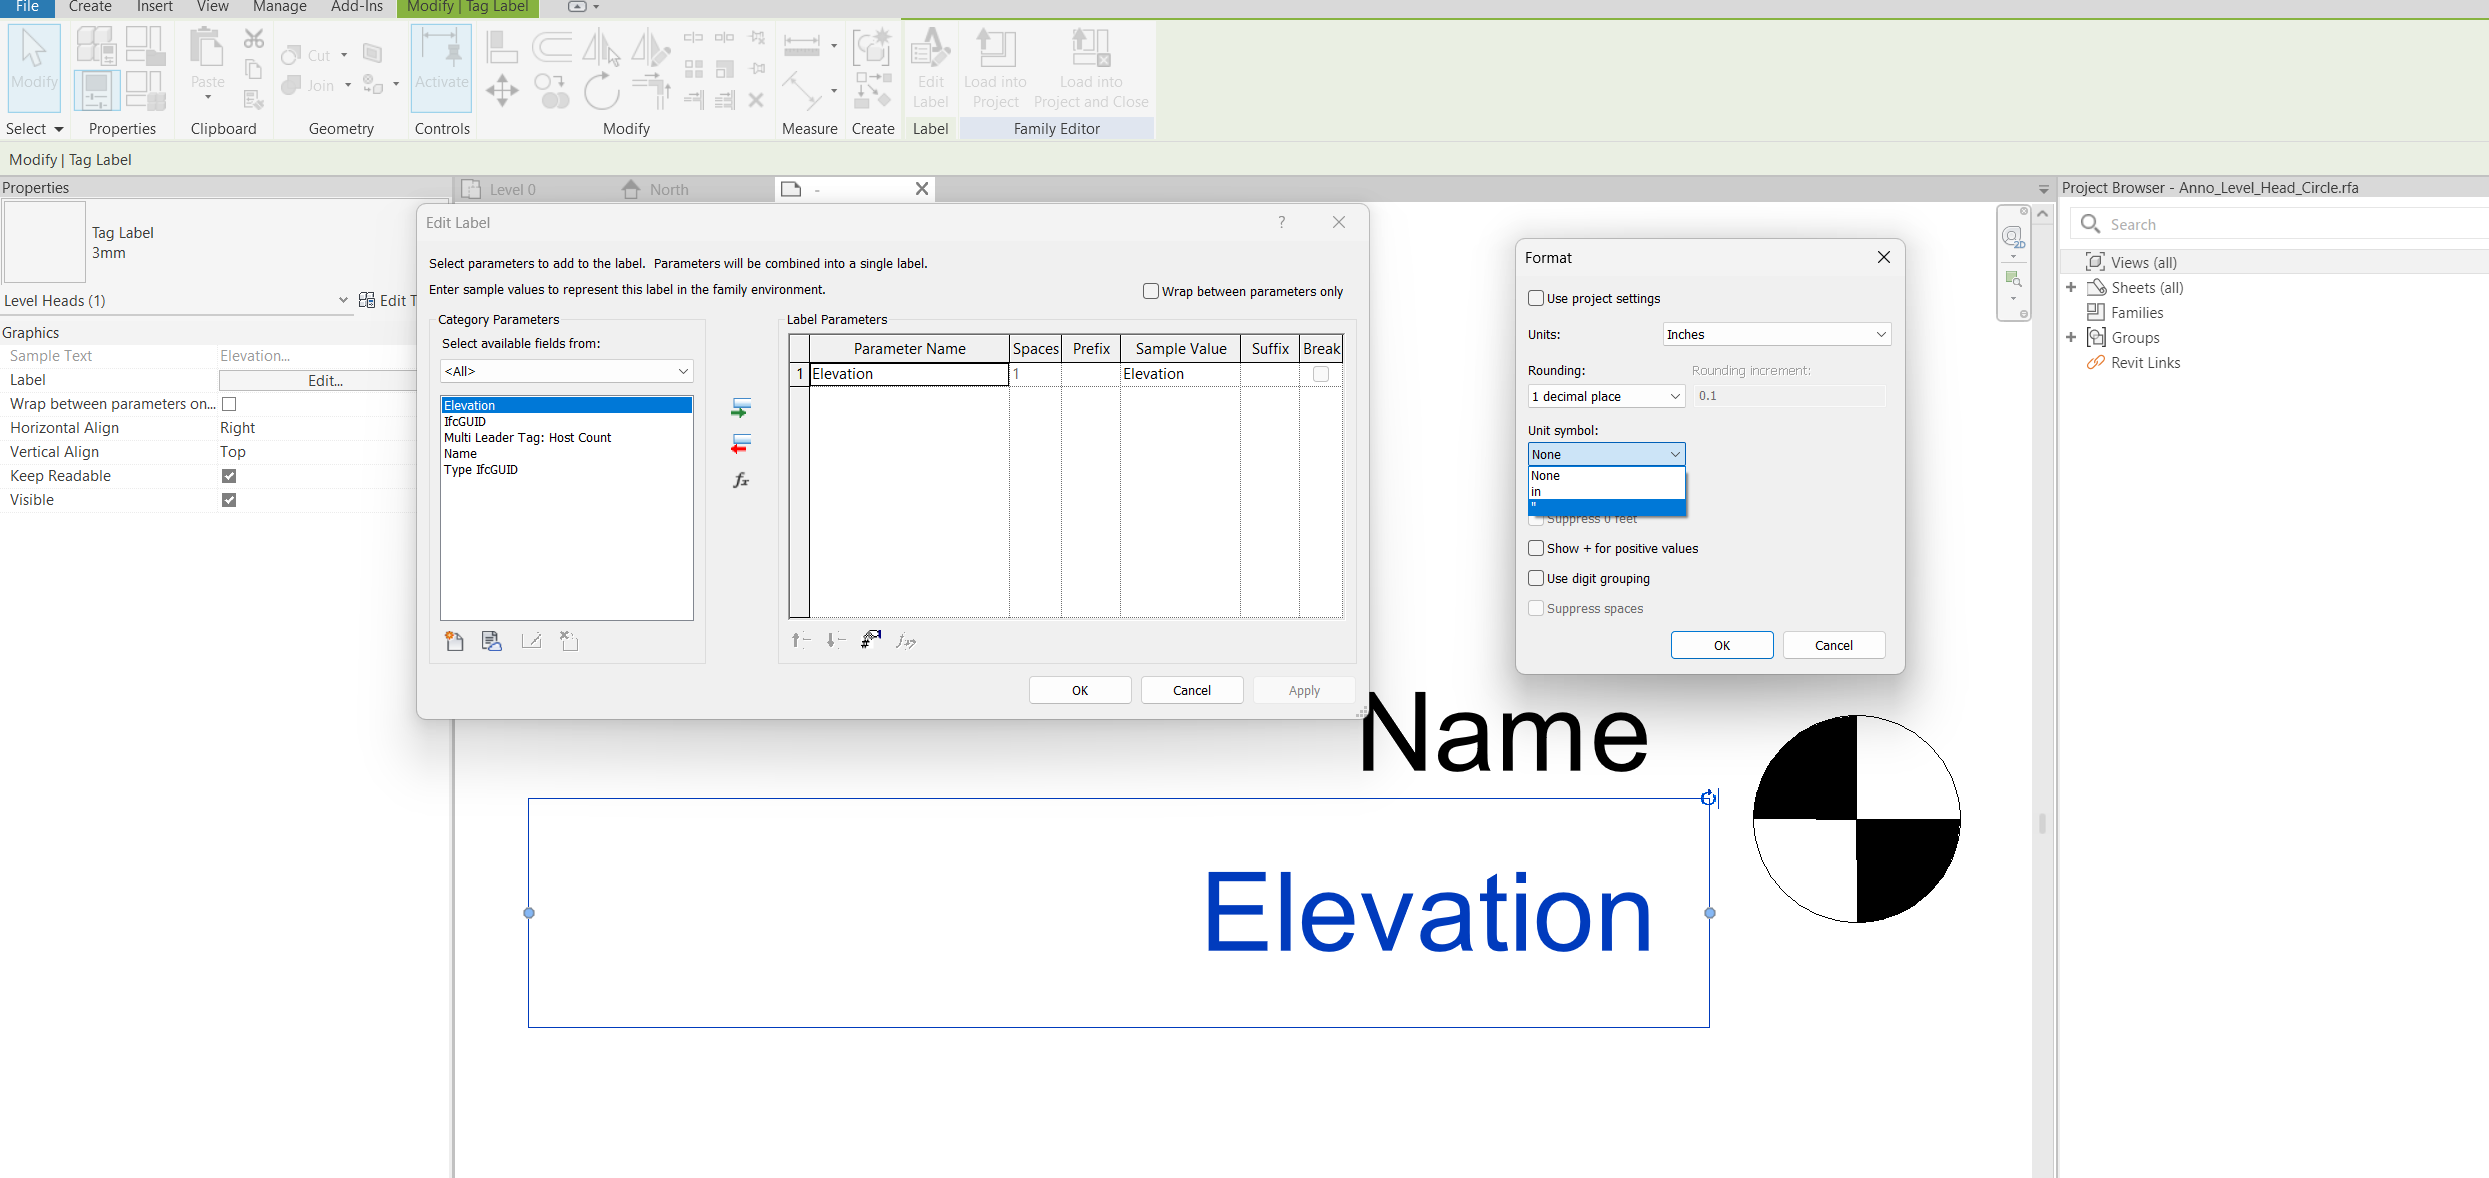The image size is (2489, 1178).
Task: Expand Sheets (all) in the Project Browser
Action: click(2070, 287)
